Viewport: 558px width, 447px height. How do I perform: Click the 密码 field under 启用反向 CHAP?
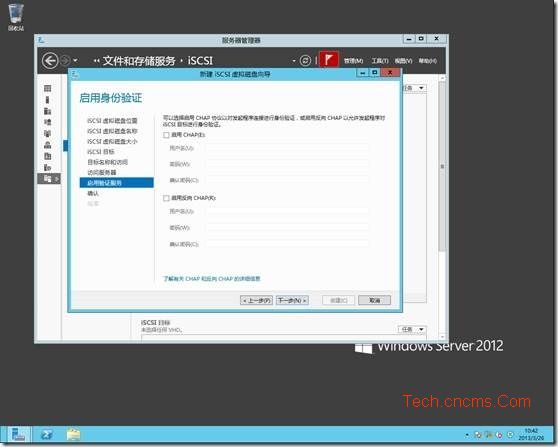(x=287, y=227)
